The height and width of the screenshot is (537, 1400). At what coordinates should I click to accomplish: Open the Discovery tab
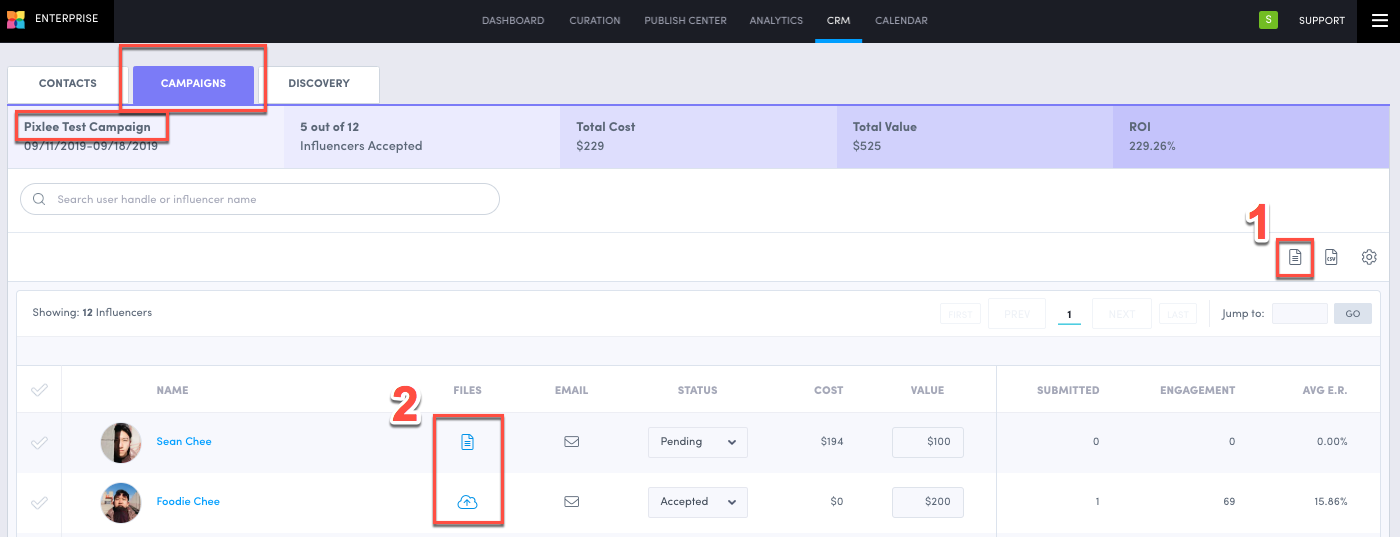click(319, 84)
